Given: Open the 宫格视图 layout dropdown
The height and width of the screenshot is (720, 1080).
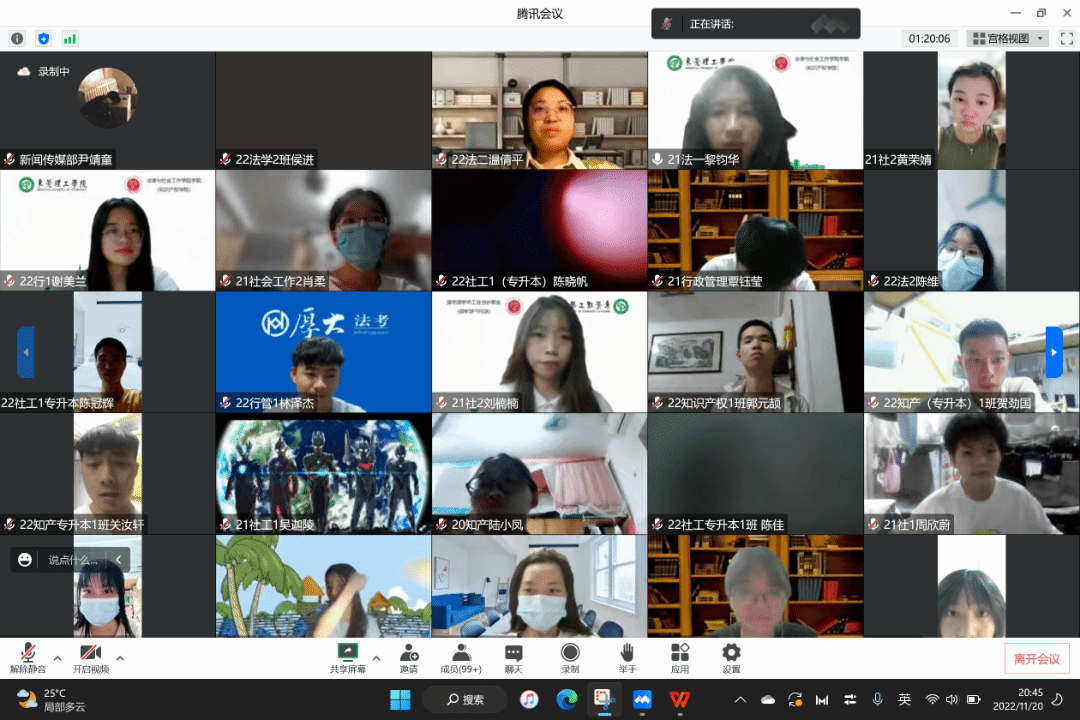Looking at the screenshot, I should [1007, 39].
